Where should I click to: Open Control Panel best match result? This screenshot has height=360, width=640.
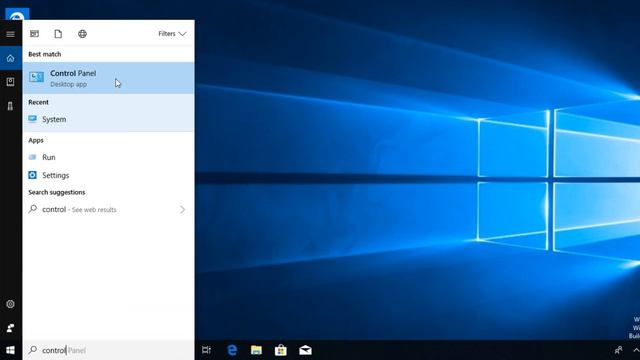tap(109, 78)
